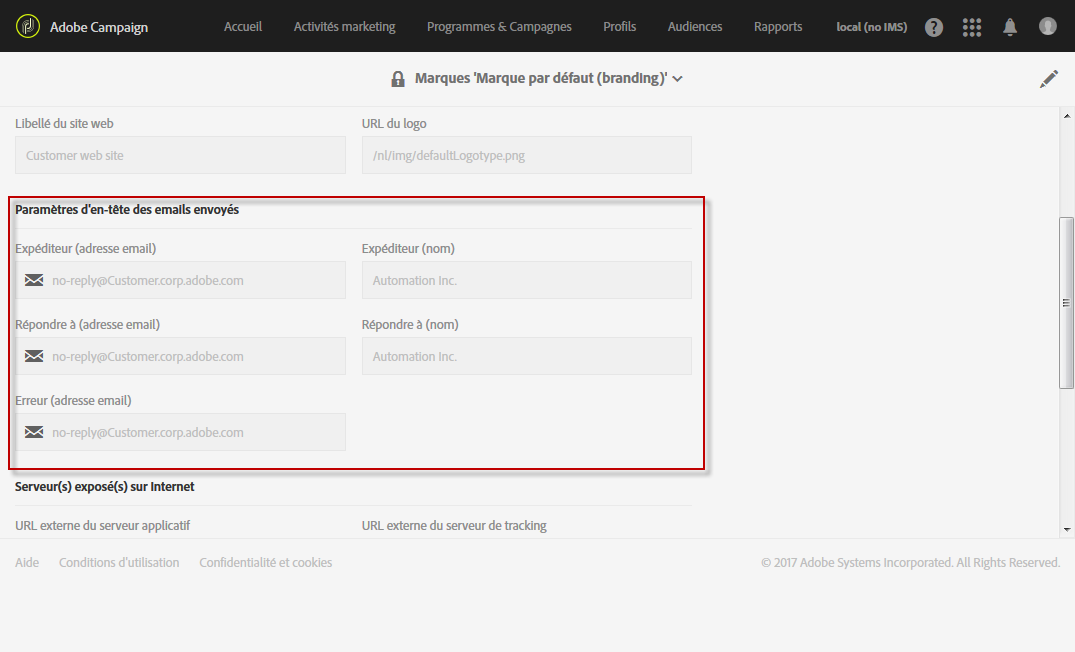The image size is (1075, 652).
Task: Open Confidentialité et cookies link
Action: [x=265, y=562]
